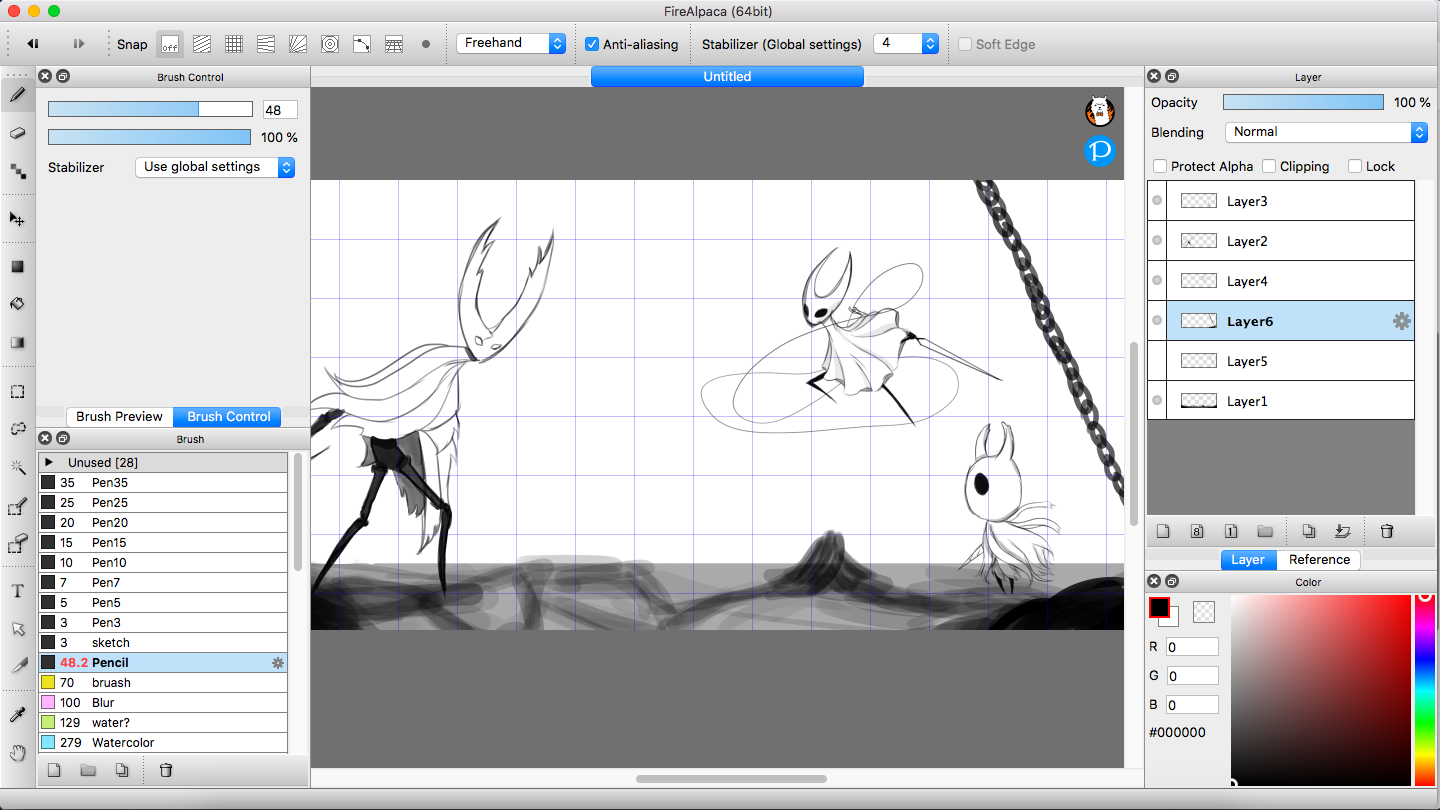This screenshot has width=1440, height=810.
Task: Select the Pen35 brush
Action: pos(163,483)
